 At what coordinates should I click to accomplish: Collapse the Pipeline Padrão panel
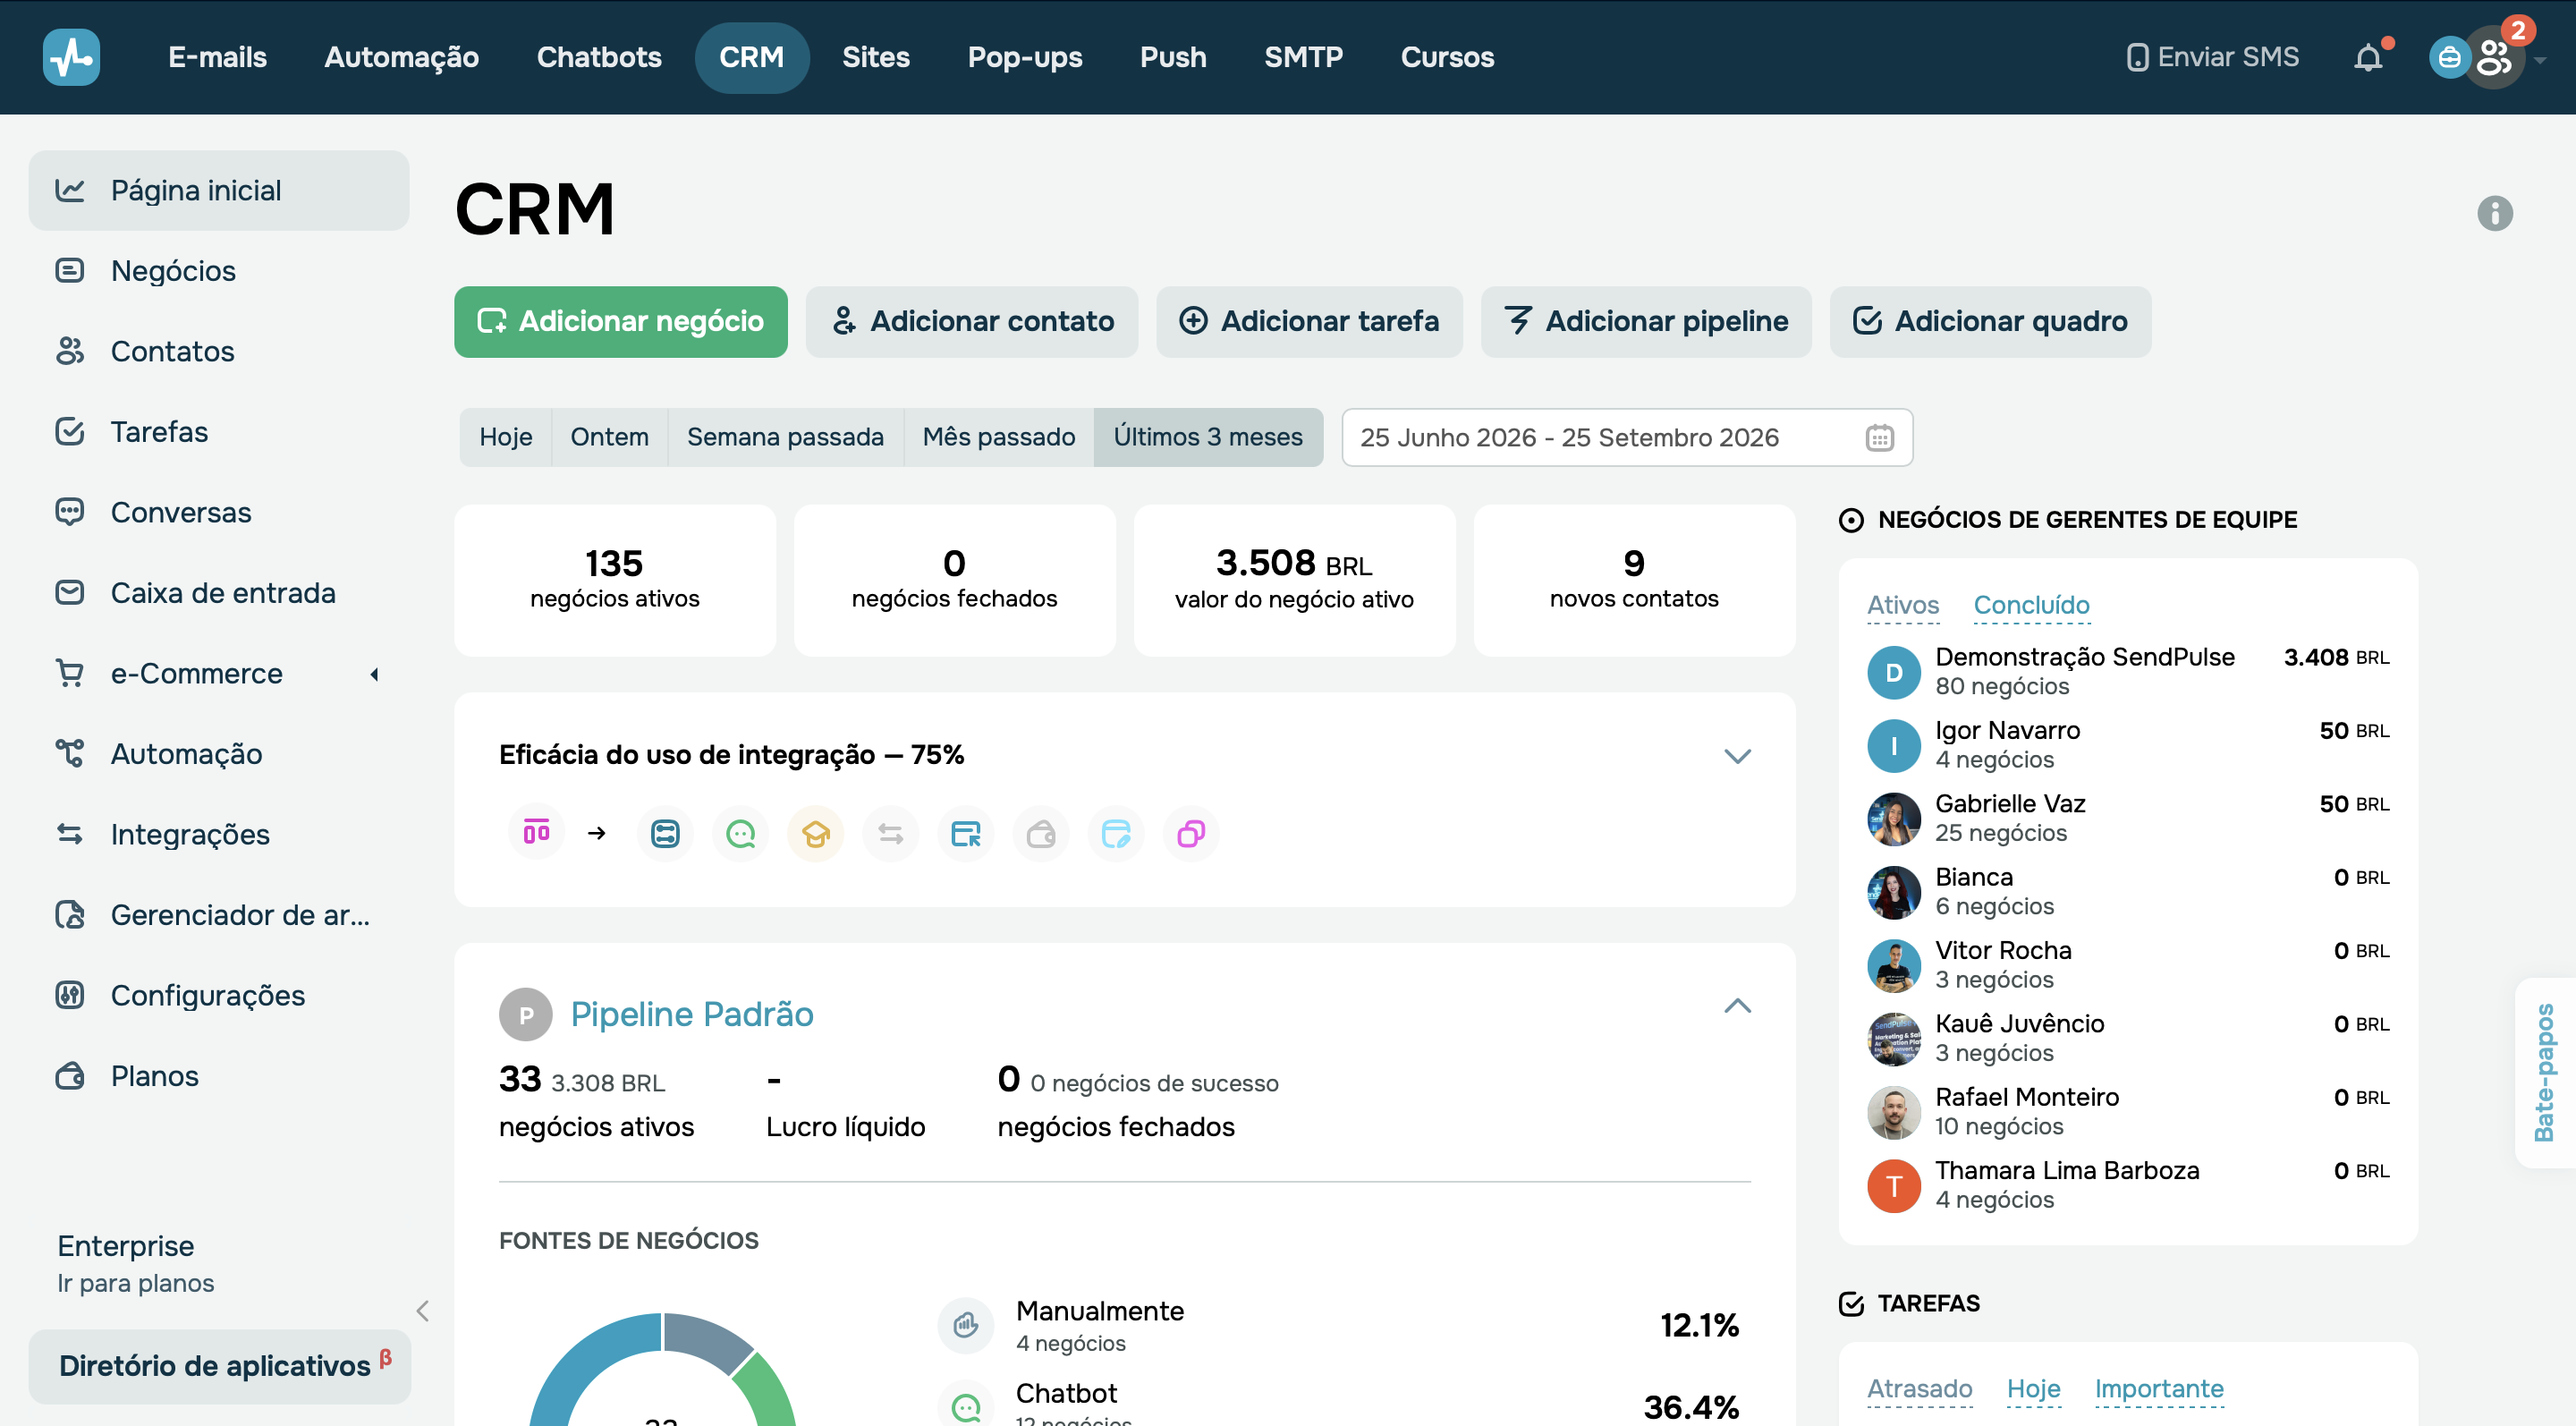tap(1738, 1006)
